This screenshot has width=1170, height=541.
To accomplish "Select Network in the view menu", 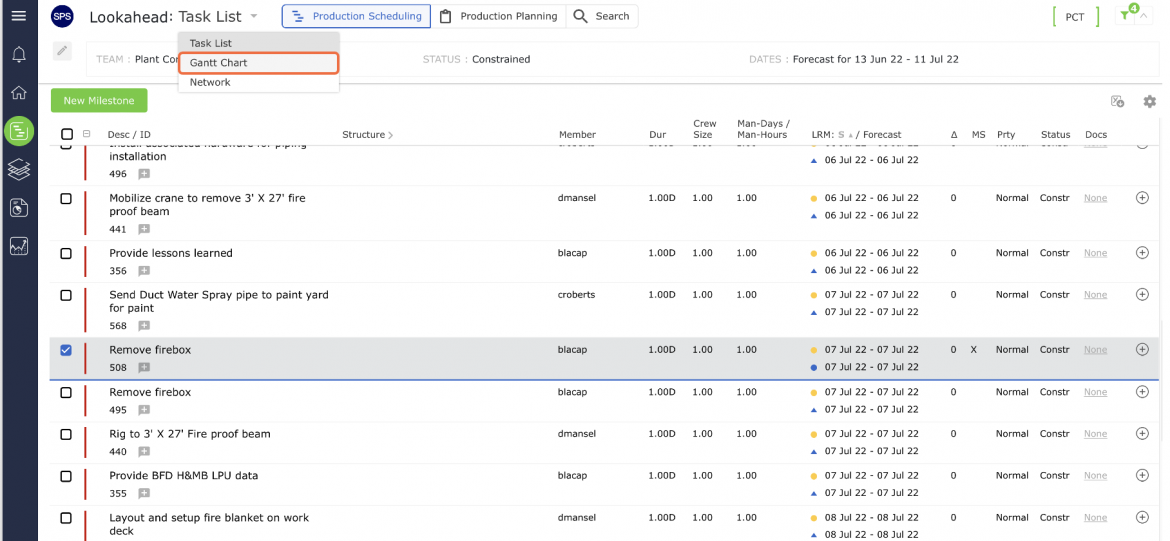I will click(x=258, y=82).
